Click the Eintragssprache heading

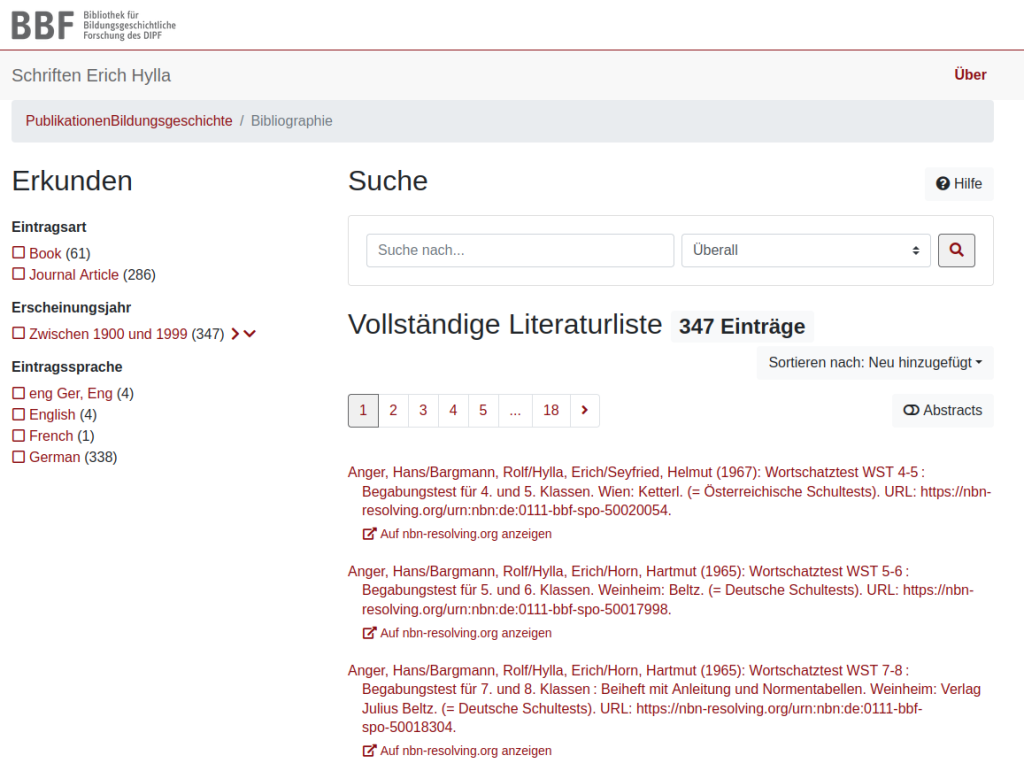(x=67, y=366)
